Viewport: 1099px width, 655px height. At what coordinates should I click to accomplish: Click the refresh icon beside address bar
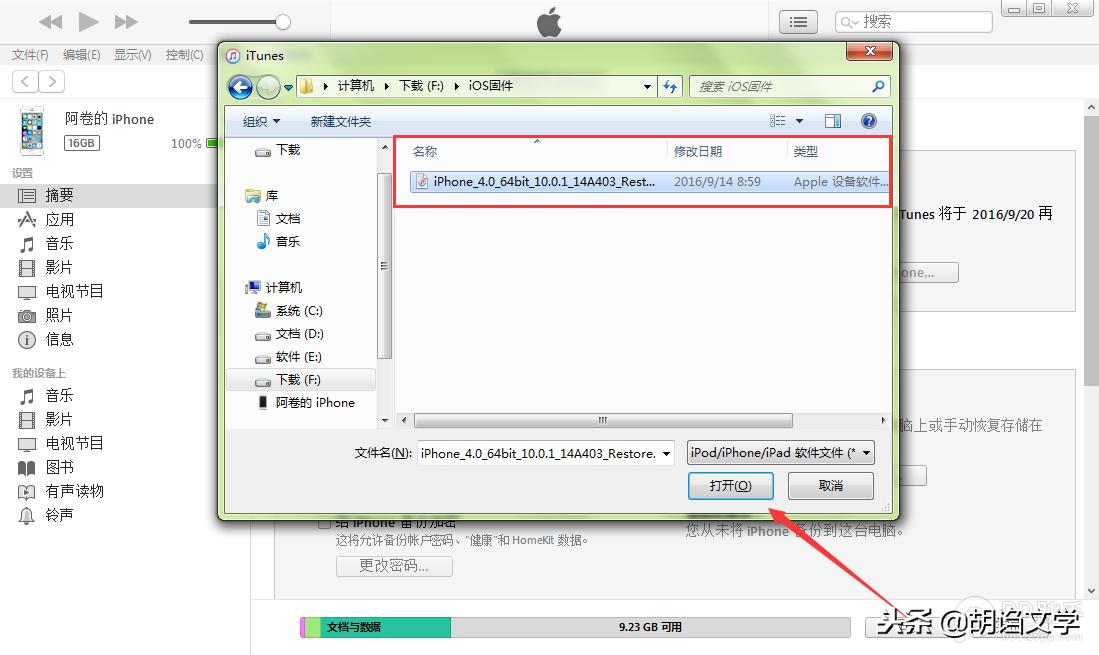670,87
